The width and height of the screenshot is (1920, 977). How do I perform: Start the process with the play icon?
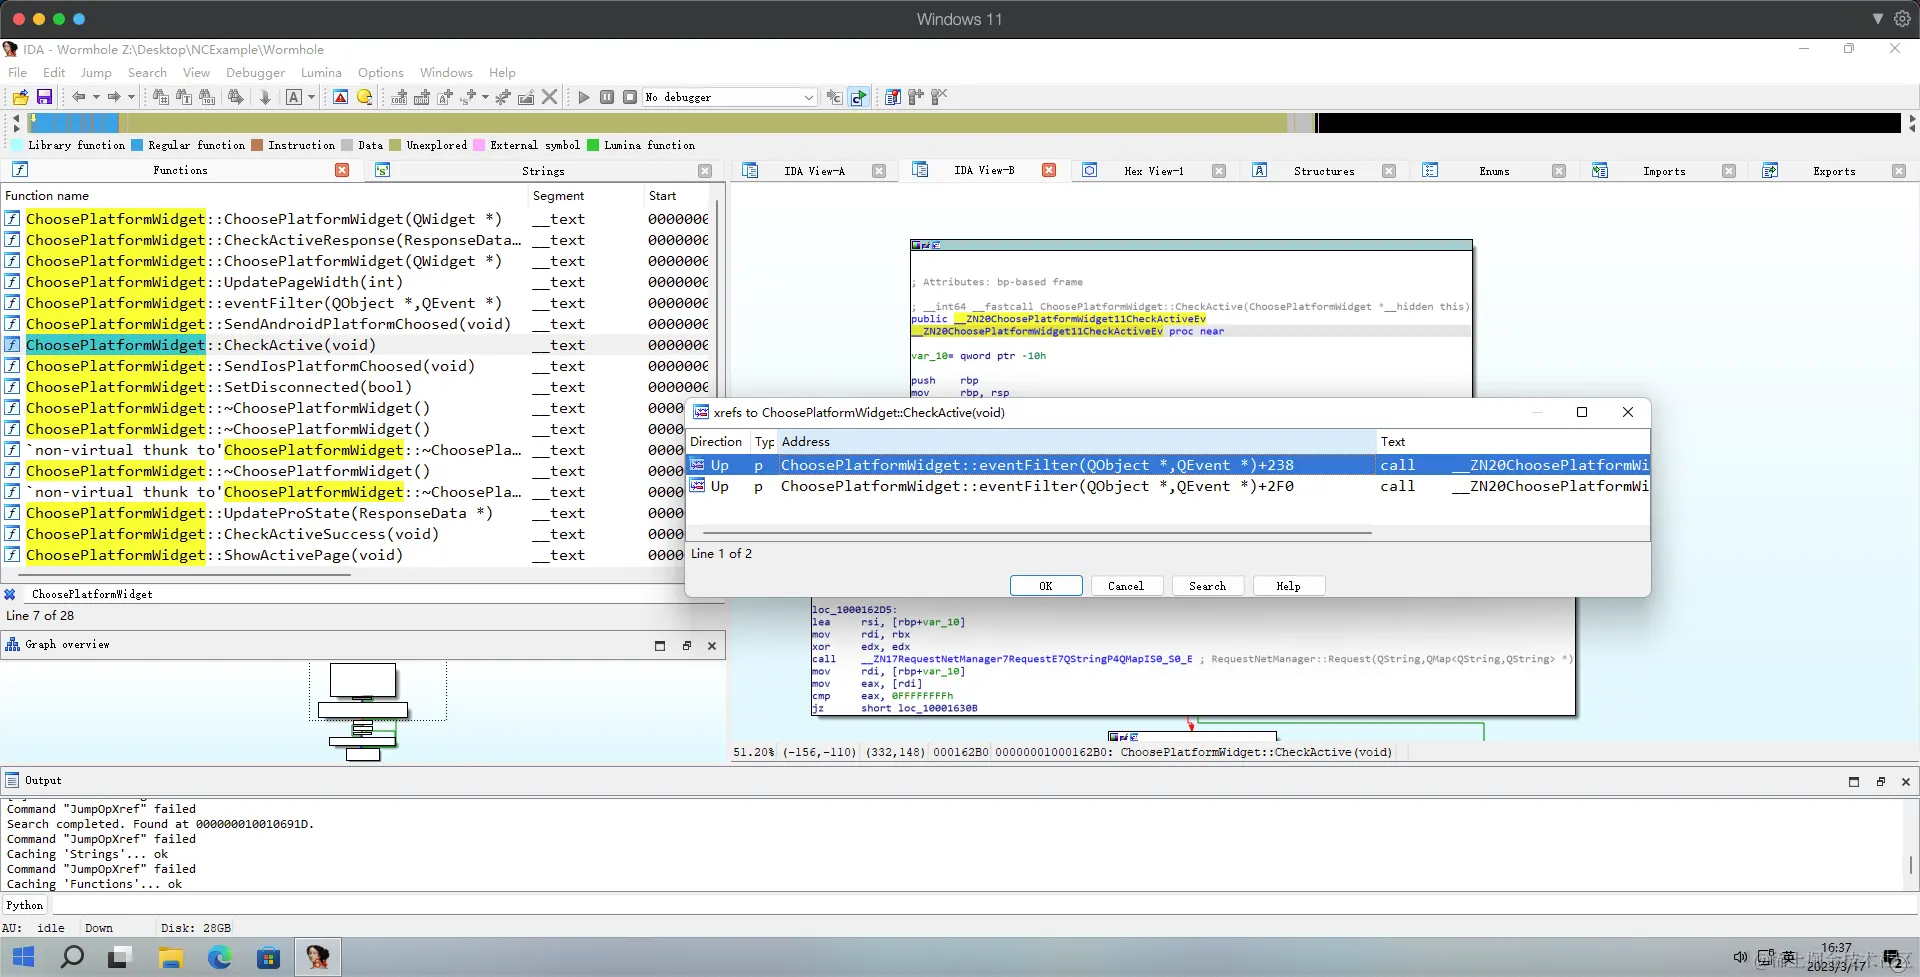point(584,97)
